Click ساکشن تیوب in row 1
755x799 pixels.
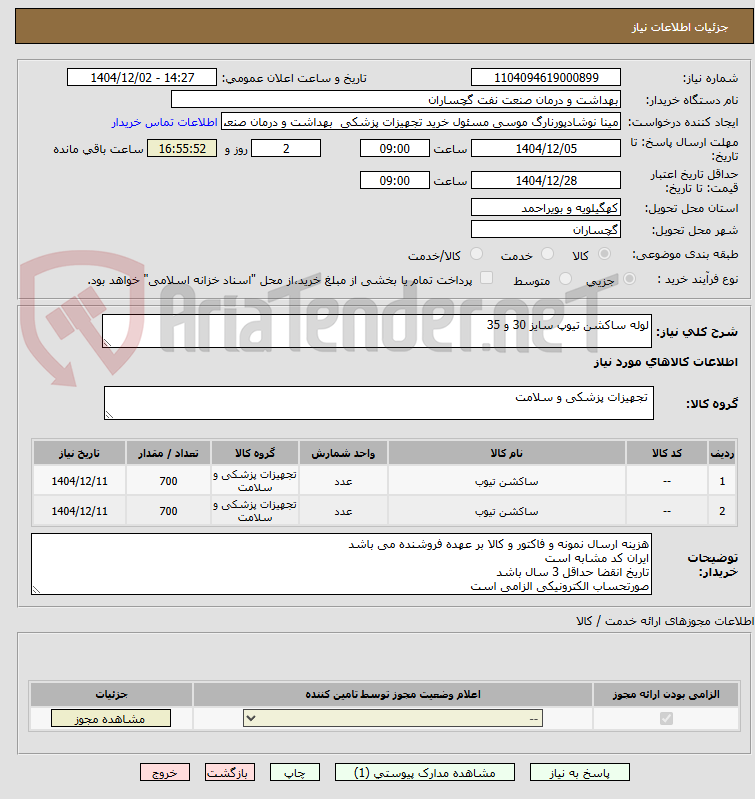click(x=506, y=482)
